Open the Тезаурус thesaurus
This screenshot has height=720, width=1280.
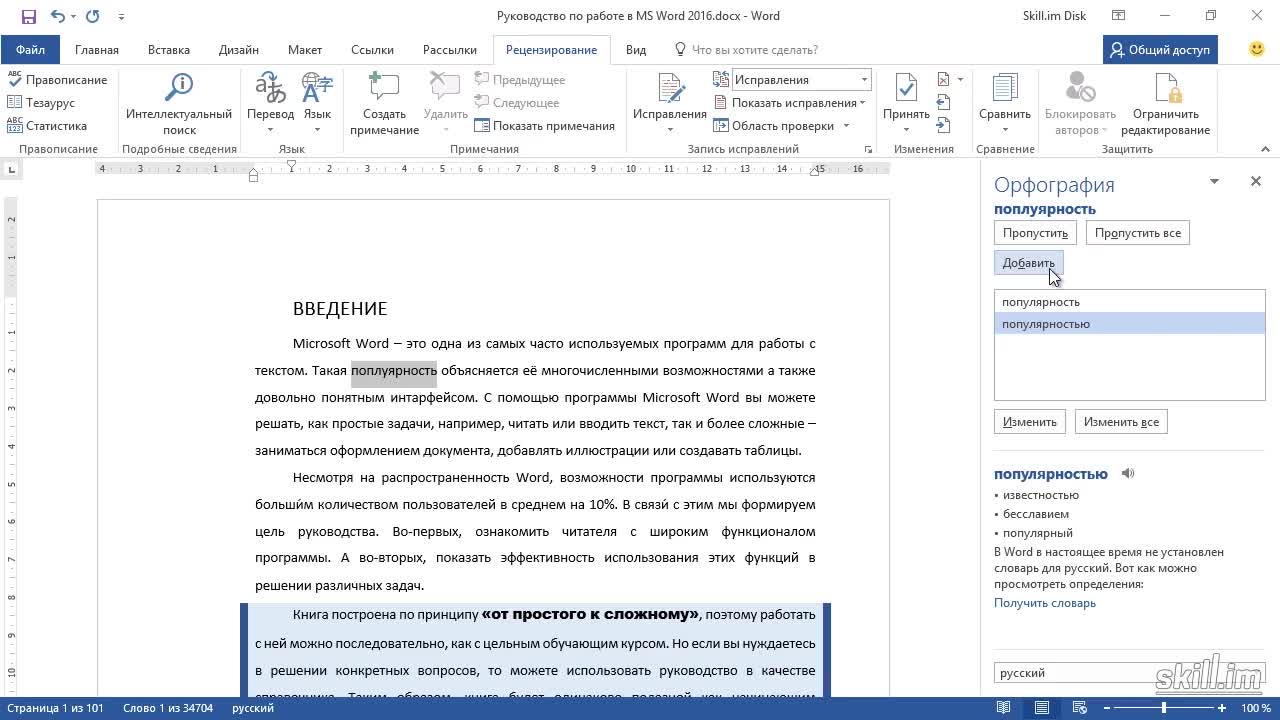41,103
